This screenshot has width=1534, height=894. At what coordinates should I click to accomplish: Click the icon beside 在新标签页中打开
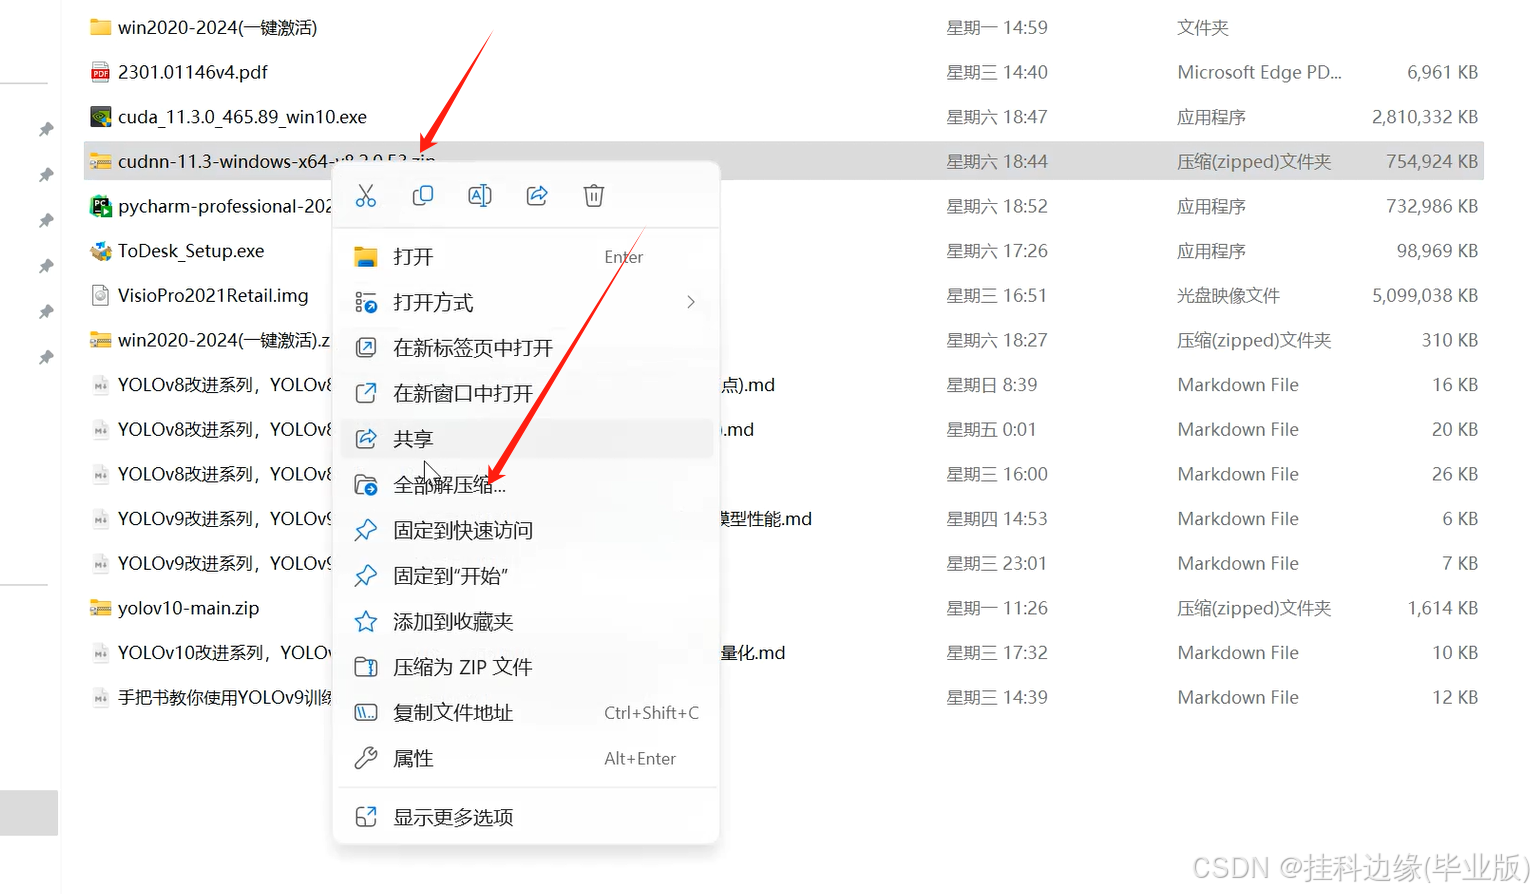[366, 348]
